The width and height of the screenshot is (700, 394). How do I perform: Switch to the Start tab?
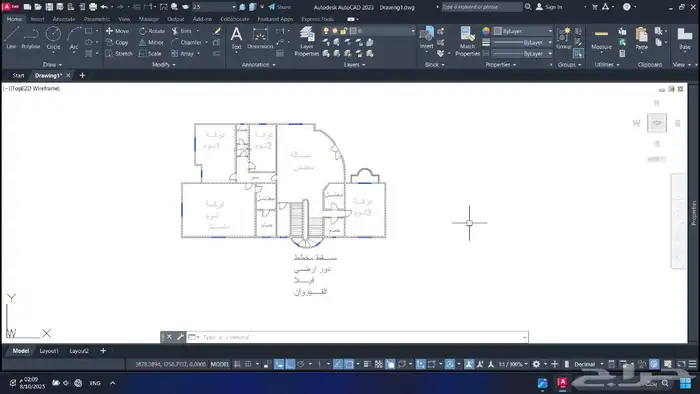18,75
